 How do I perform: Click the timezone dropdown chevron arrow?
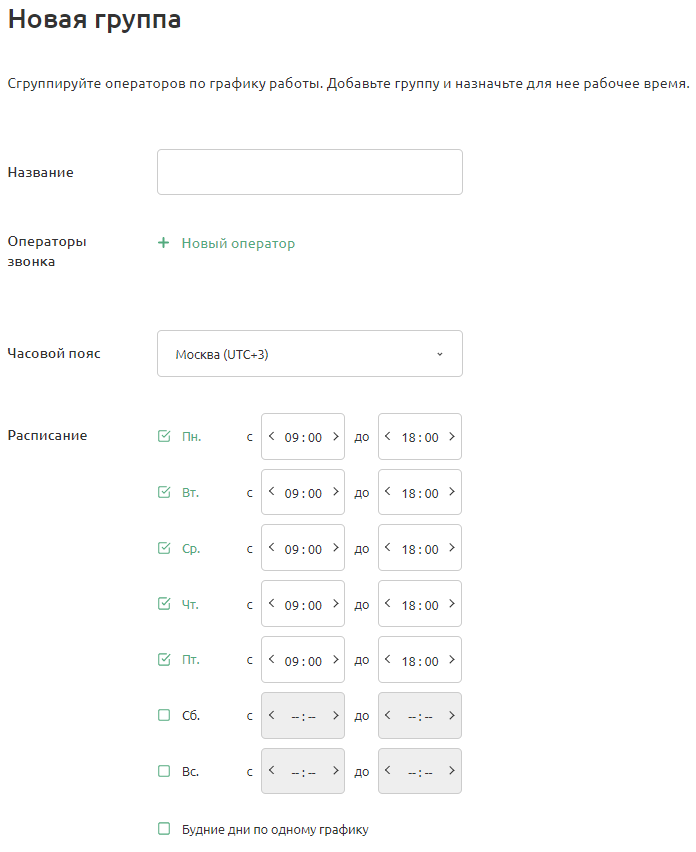[439, 354]
